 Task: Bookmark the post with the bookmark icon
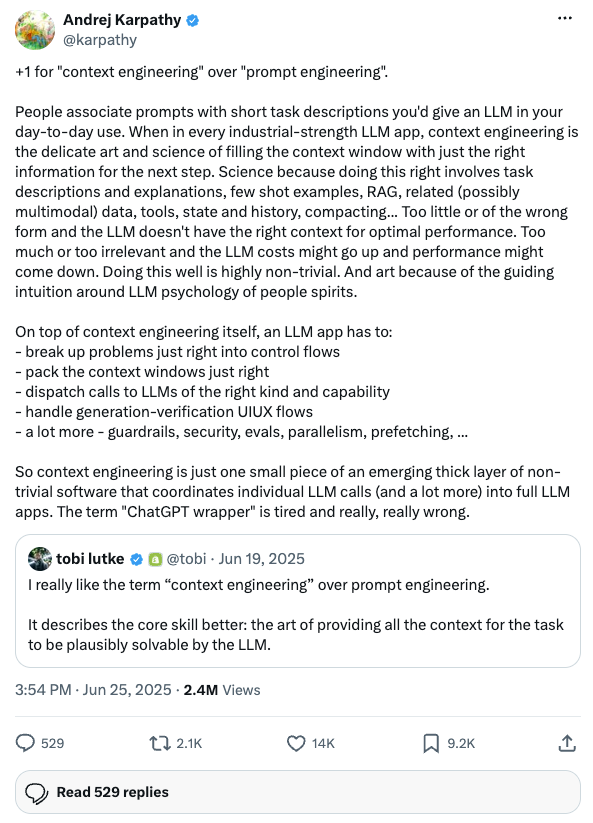431,743
